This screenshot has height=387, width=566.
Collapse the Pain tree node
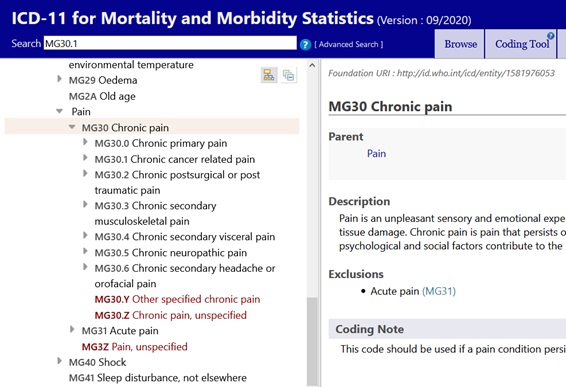pyautogui.click(x=60, y=111)
